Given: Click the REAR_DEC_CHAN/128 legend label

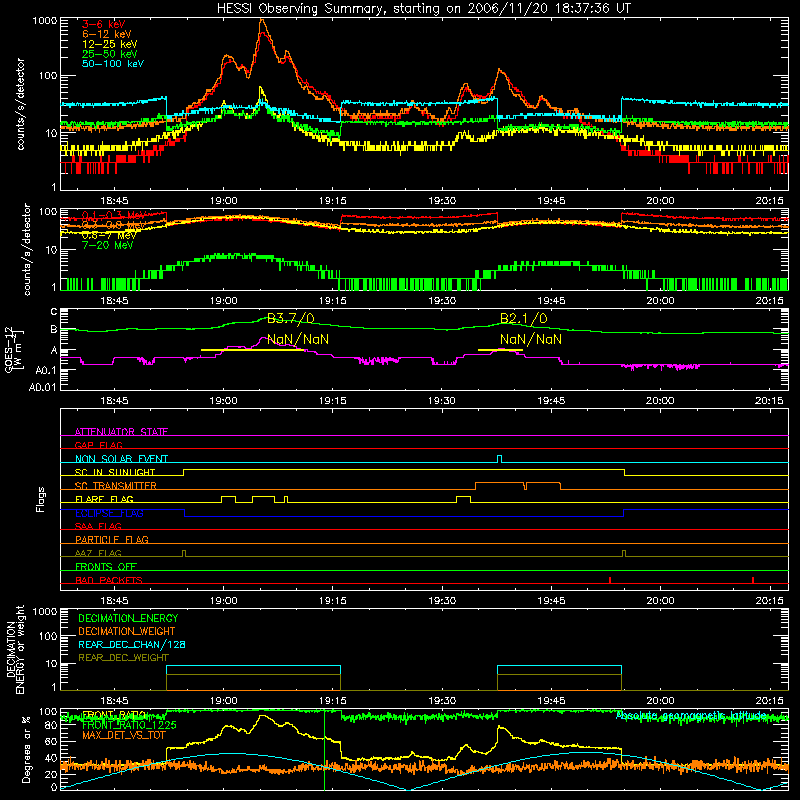Looking at the screenshot, I should (132, 644).
